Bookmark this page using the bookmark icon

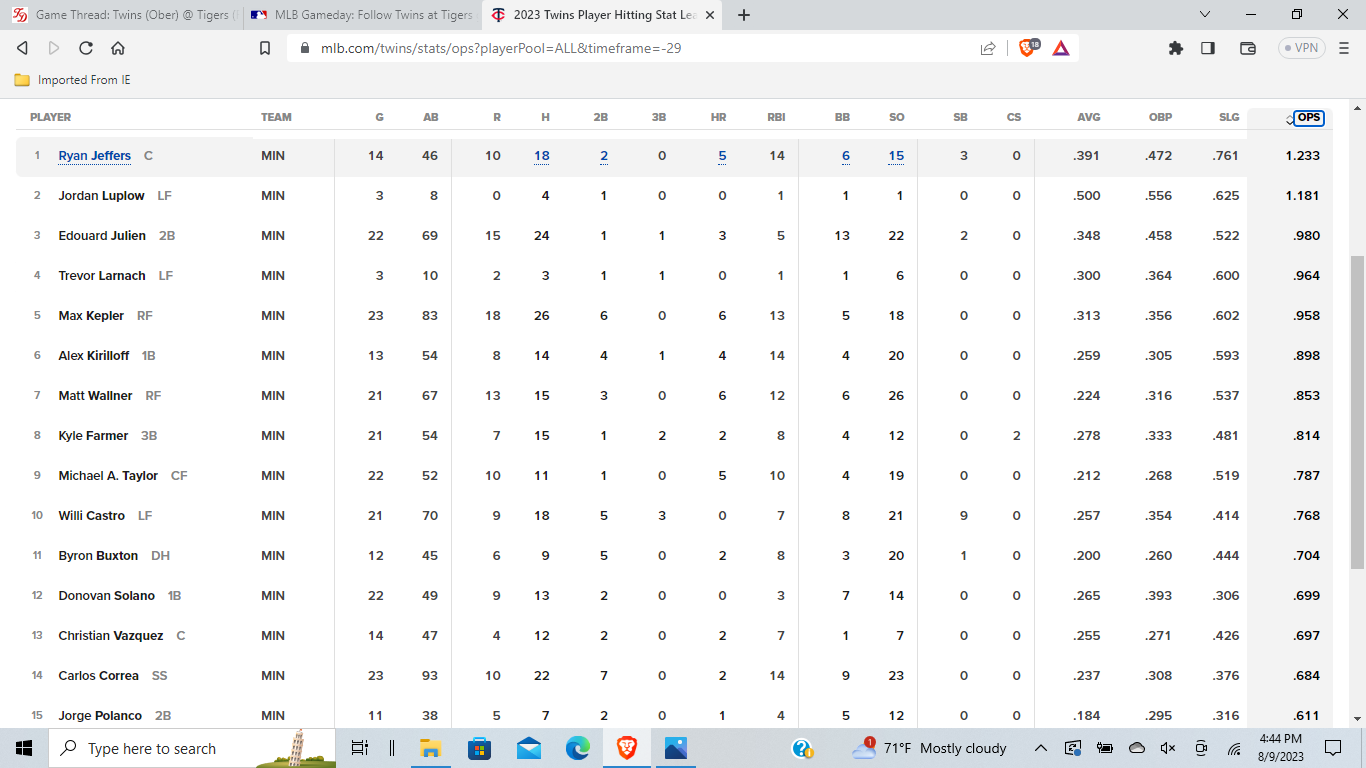[265, 48]
